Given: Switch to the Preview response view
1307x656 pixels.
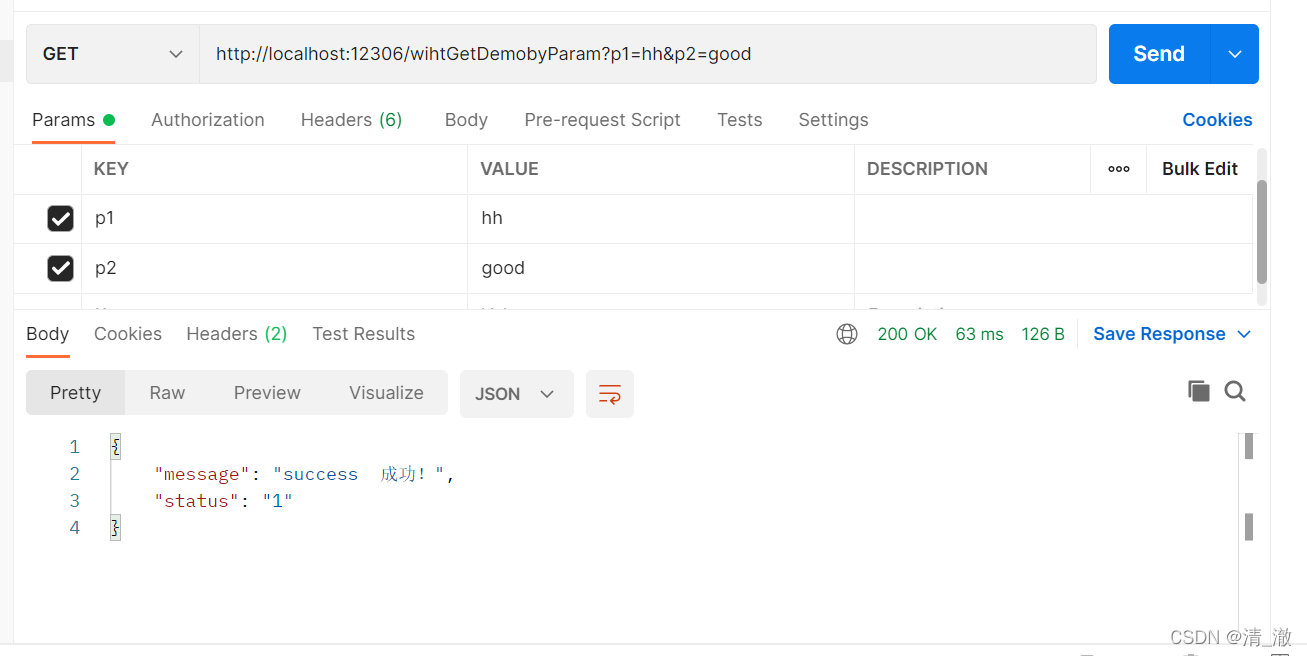Looking at the screenshot, I should pyautogui.click(x=266, y=392).
